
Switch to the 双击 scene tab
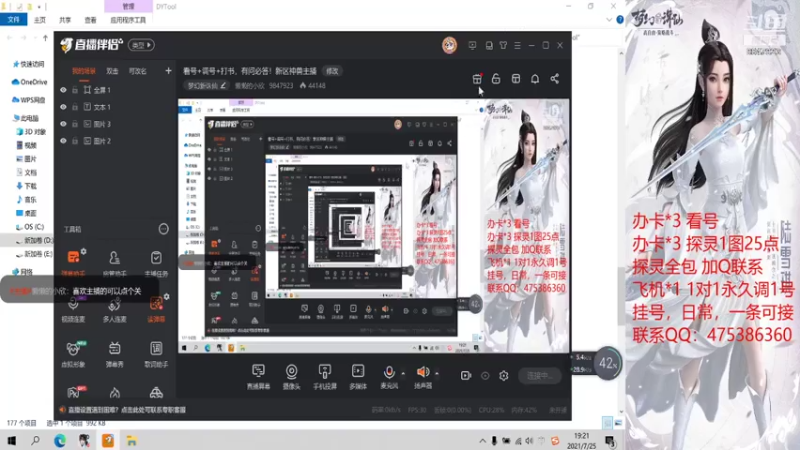tap(112, 71)
